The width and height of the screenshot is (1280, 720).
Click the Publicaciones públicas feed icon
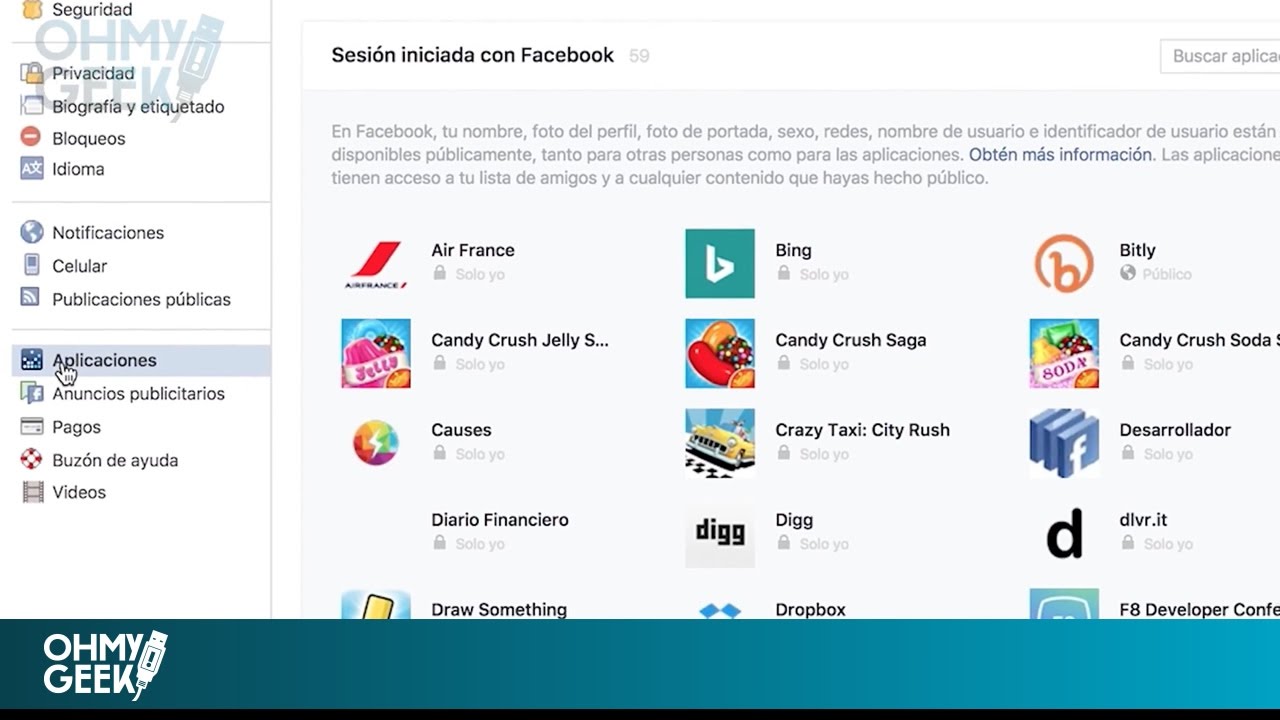(32, 299)
